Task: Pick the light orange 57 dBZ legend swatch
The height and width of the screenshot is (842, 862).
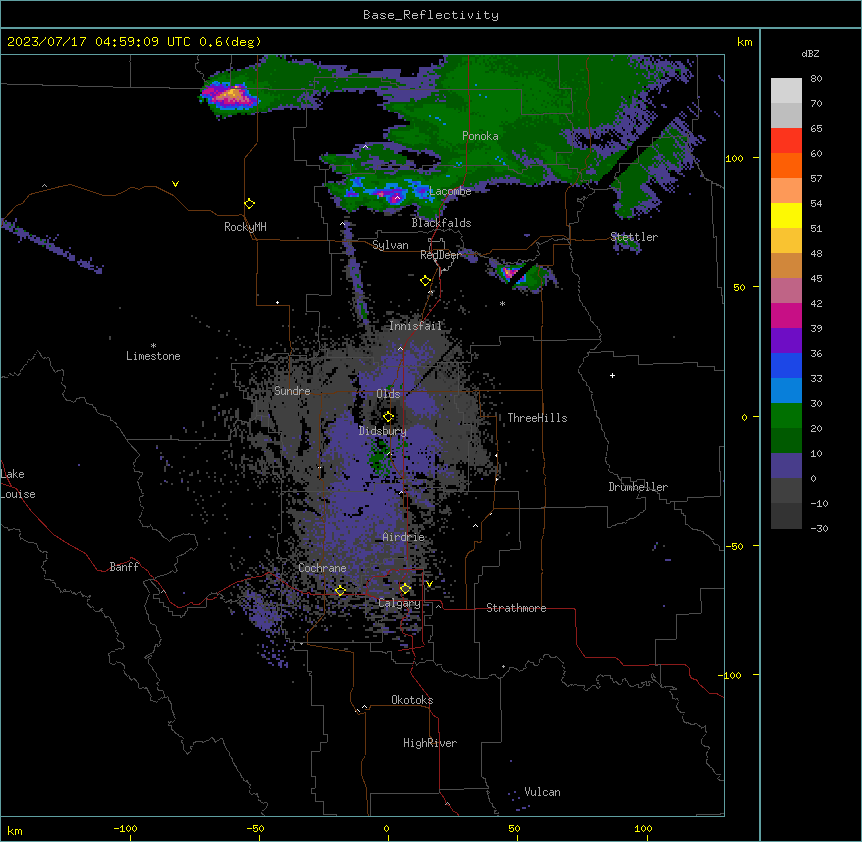Action: click(786, 190)
